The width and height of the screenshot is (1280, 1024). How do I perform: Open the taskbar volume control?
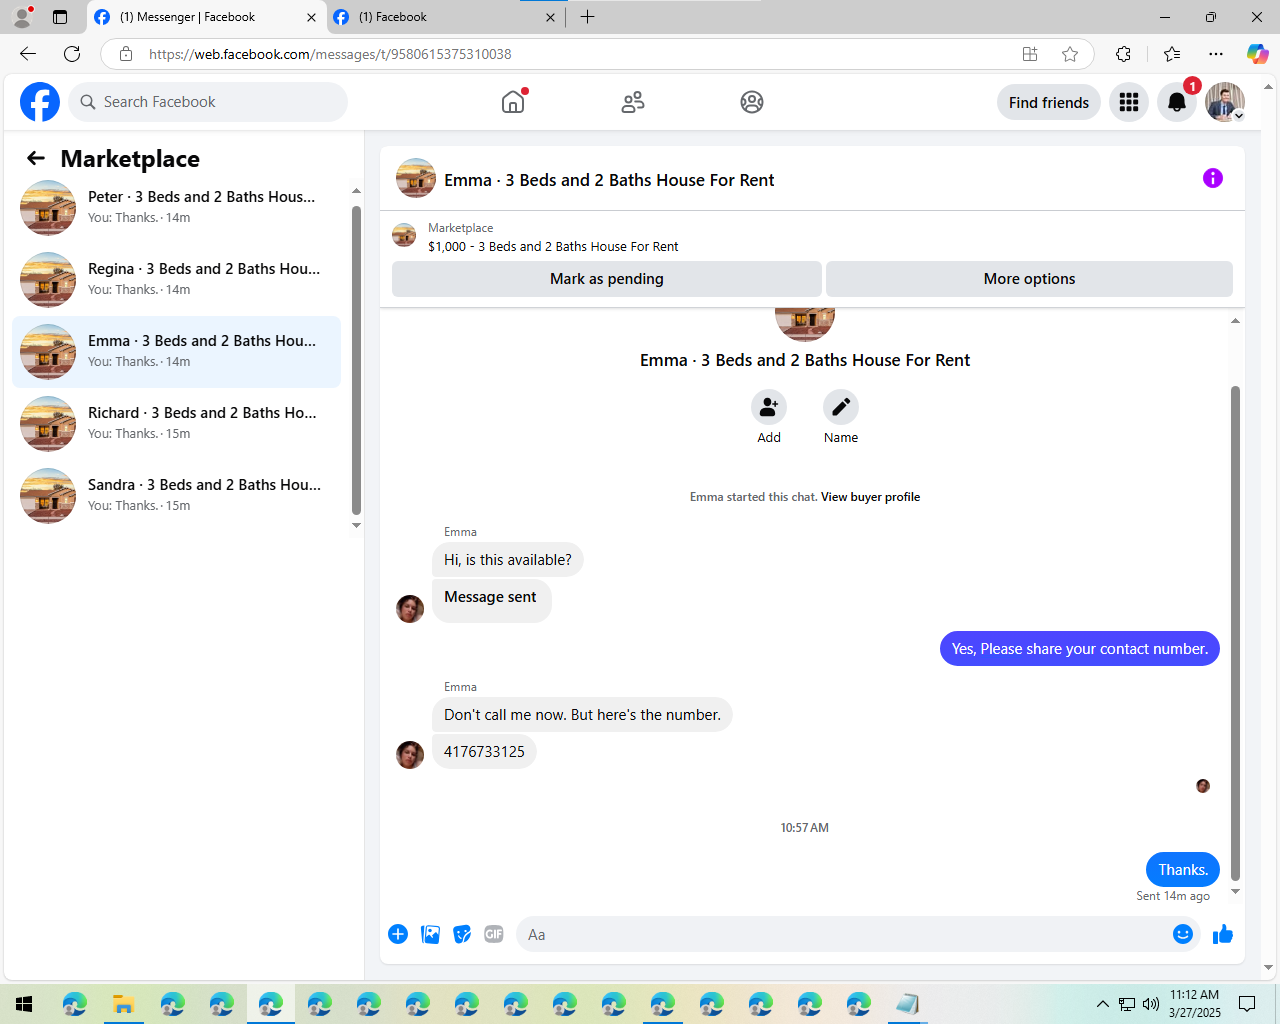point(1151,1004)
